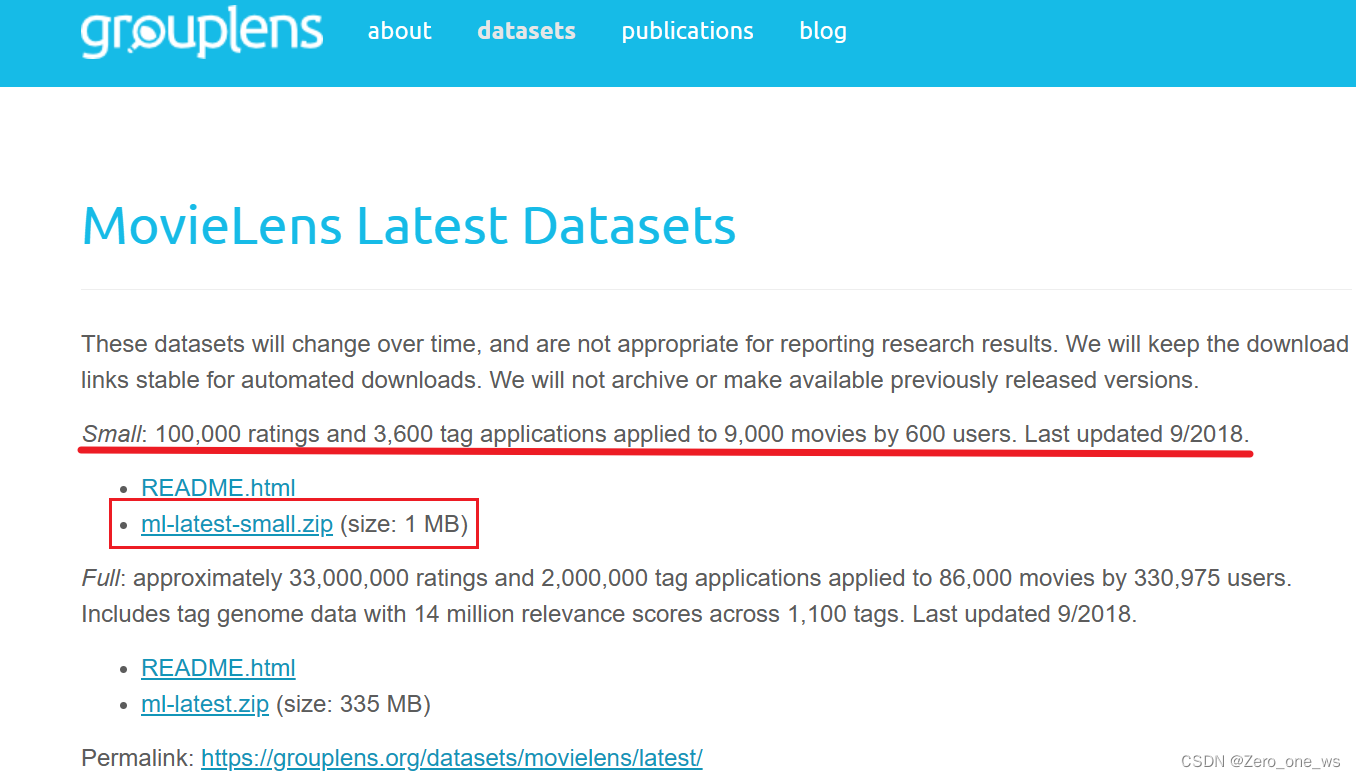Viewport: 1356px width, 779px height.
Task: Click the line Includes tag genome data
Action: [x=609, y=614]
